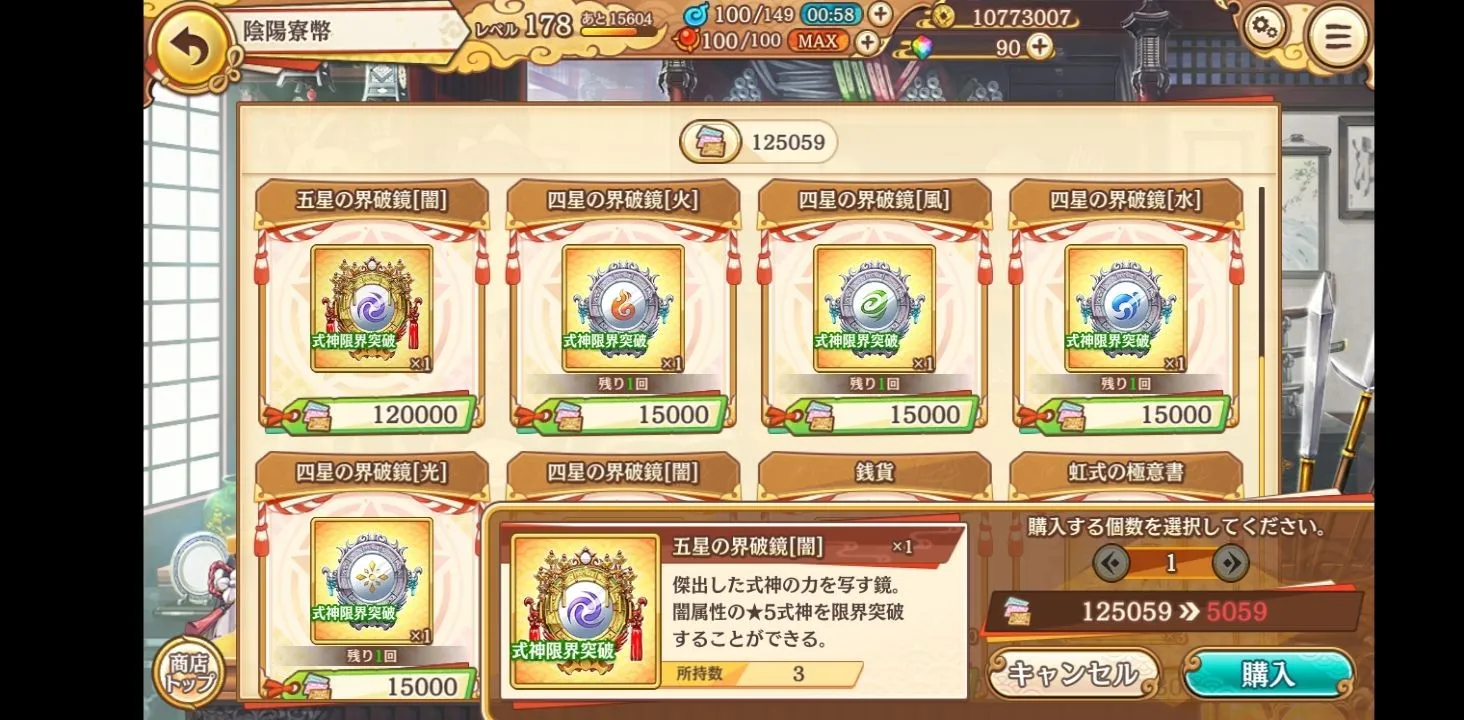The image size is (1464, 720).
Task: Select 四星の界破鏡[風] wind mirror item
Action: point(875,305)
